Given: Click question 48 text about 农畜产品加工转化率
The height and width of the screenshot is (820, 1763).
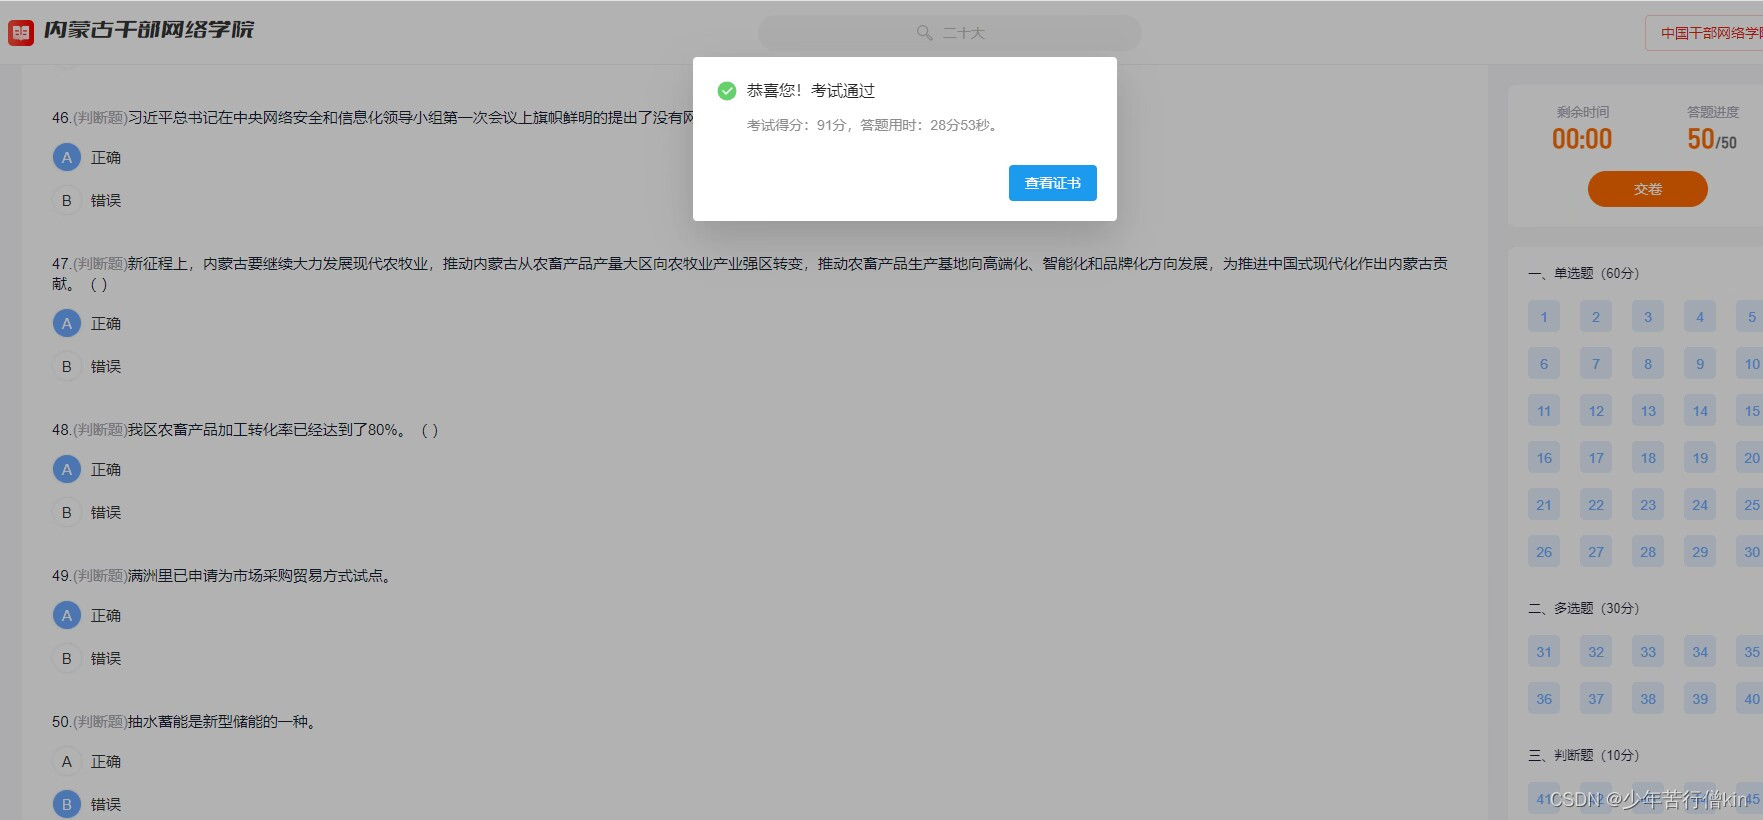Looking at the screenshot, I should click(245, 430).
